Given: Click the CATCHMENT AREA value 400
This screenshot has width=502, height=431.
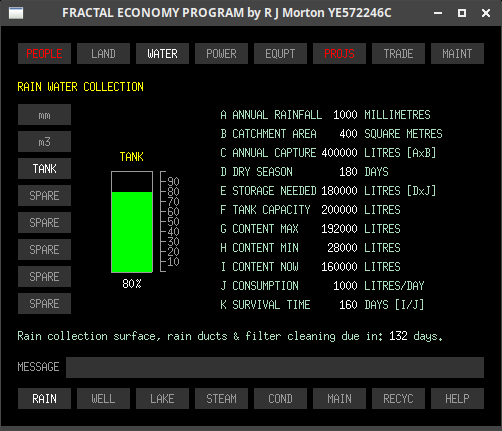Looking at the screenshot, I should pos(348,134).
